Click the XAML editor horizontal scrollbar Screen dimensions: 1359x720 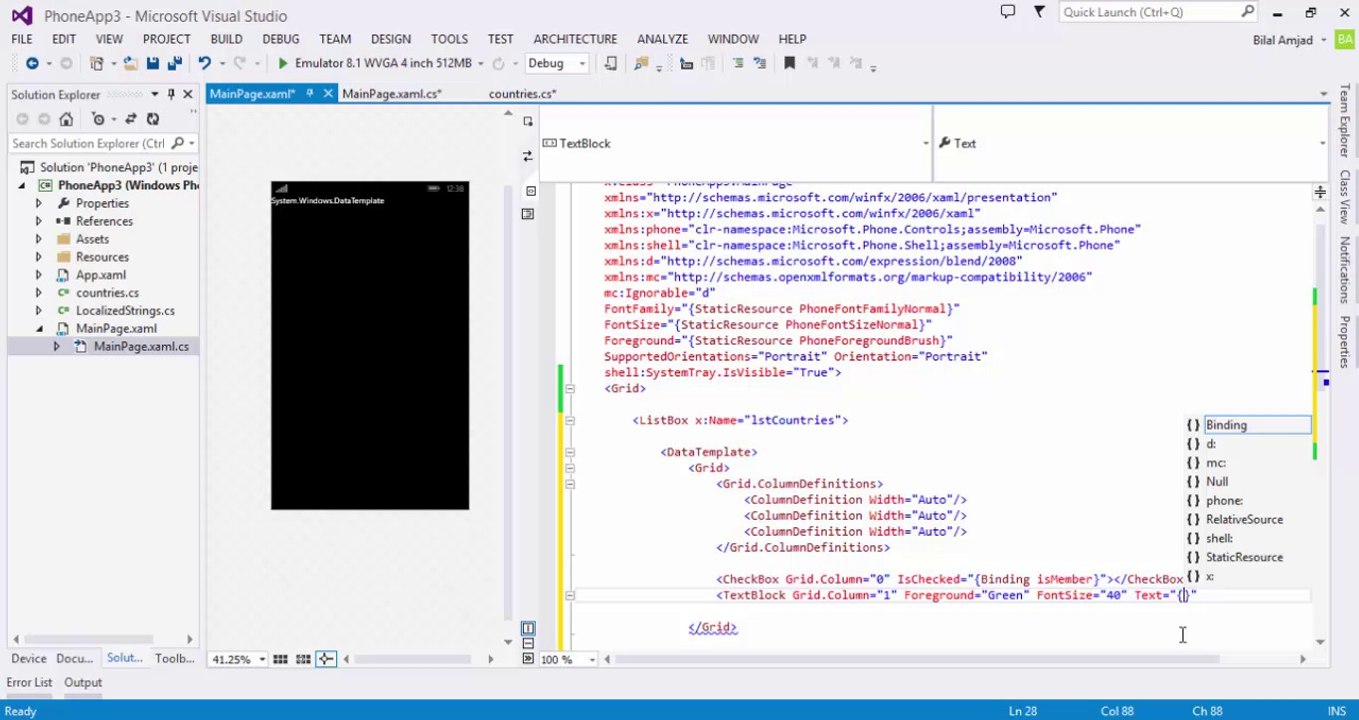point(913,659)
